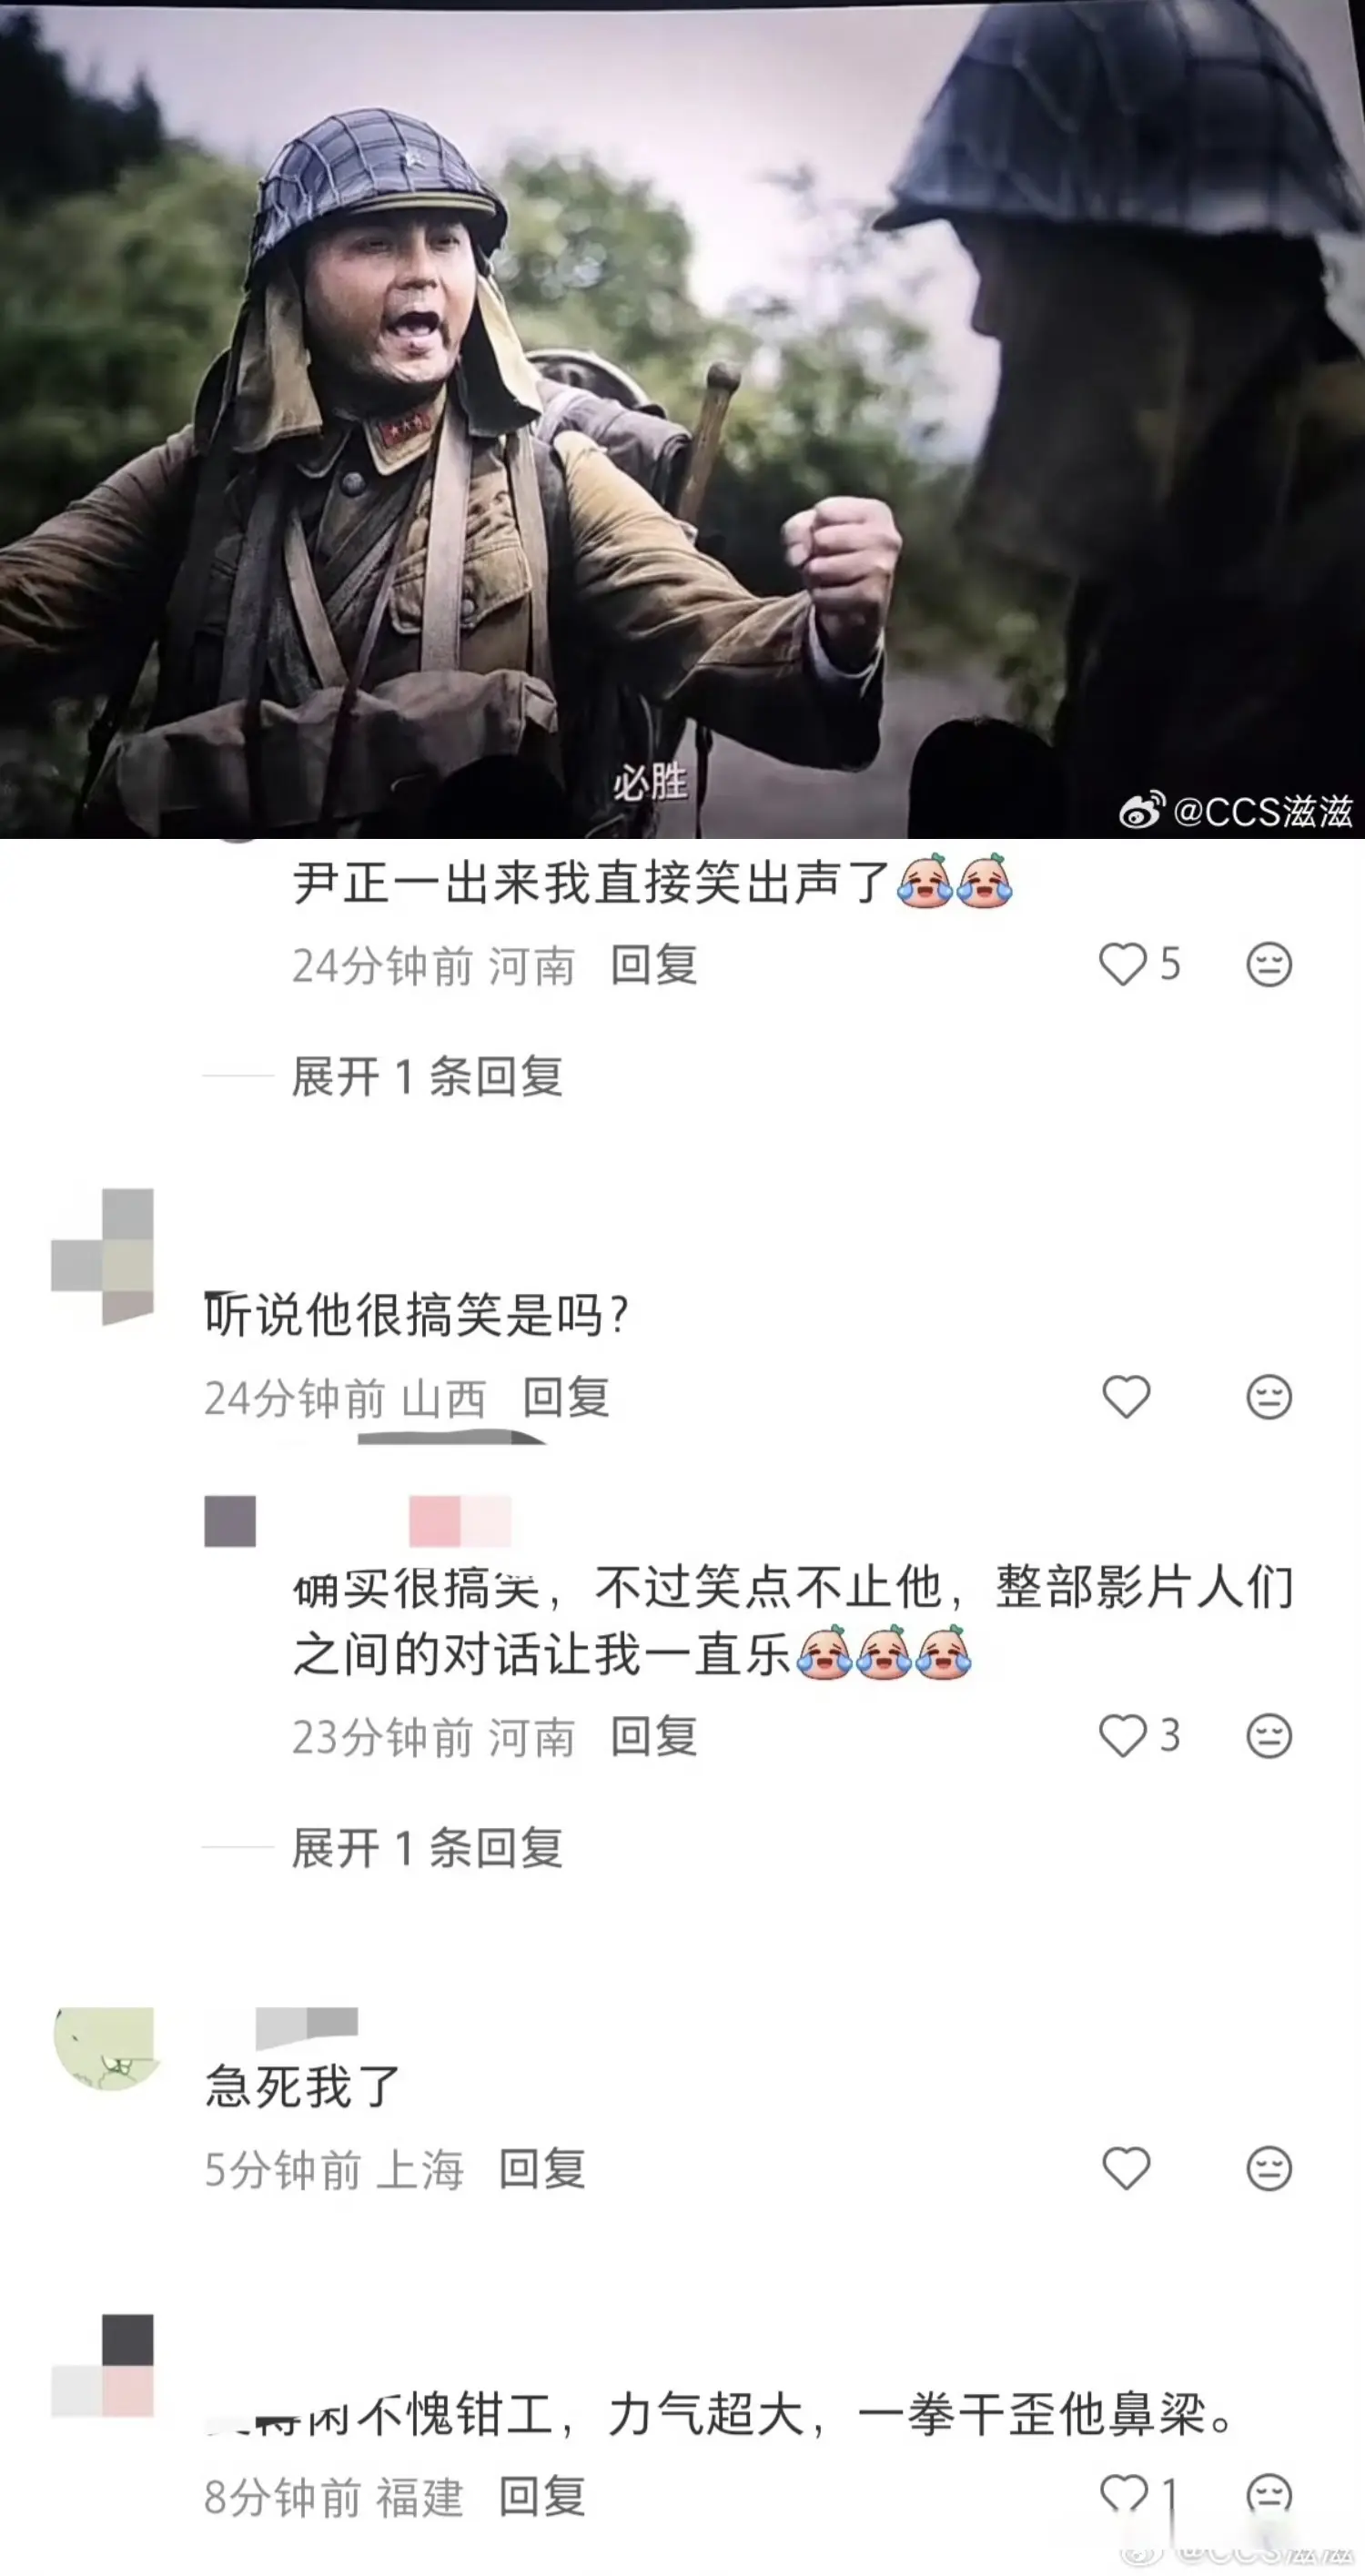Image resolution: width=1365 pixels, height=2576 pixels.
Task: Reply to the 山西 comment 听说他很搞笑是吗
Action: pyautogui.click(x=566, y=1397)
